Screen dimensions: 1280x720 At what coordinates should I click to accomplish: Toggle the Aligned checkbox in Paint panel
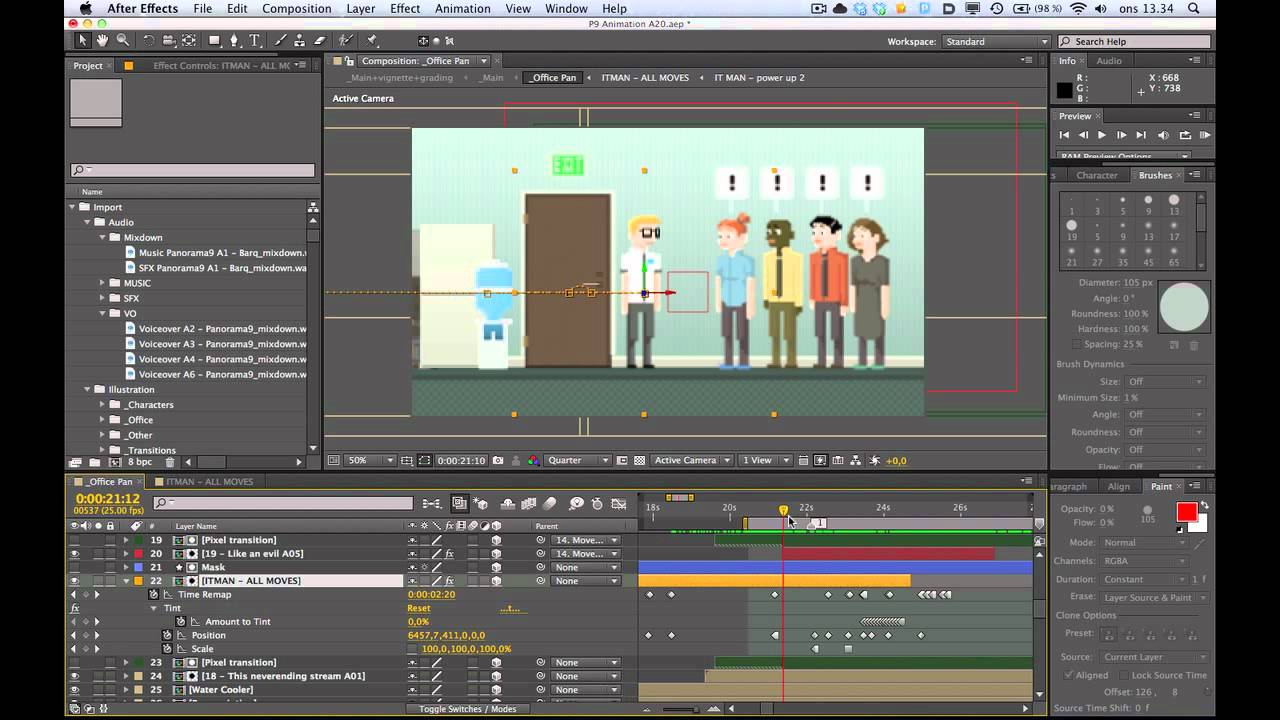[x=1068, y=675]
